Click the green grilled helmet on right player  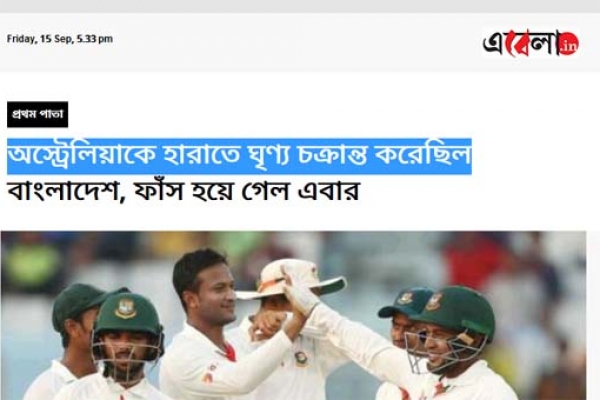(450, 328)
